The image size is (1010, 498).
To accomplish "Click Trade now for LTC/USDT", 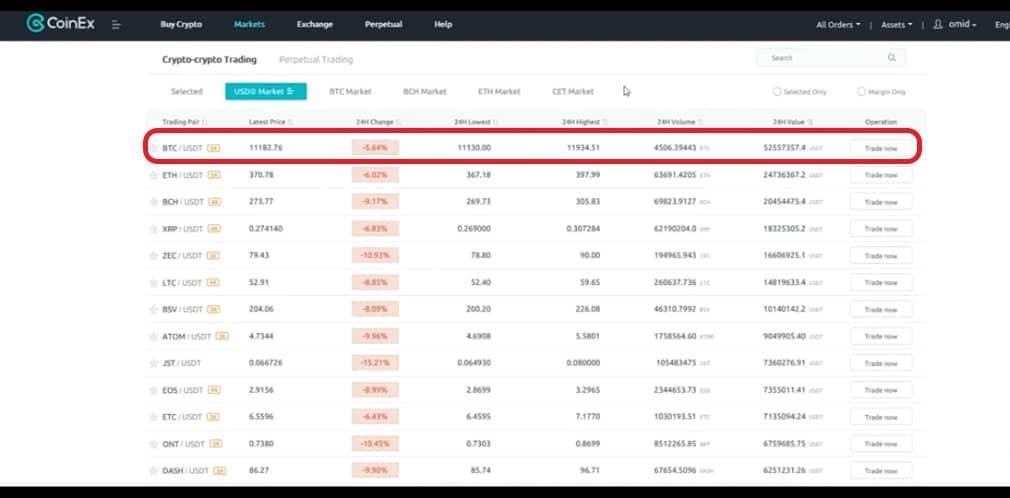I will coord(881,283).
